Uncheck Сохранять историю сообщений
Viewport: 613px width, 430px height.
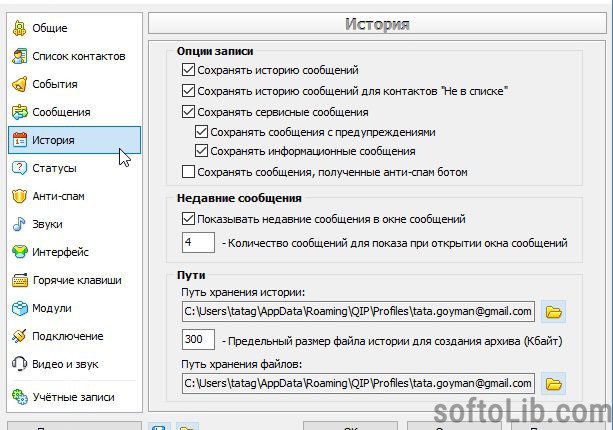(x=188, y=70)
